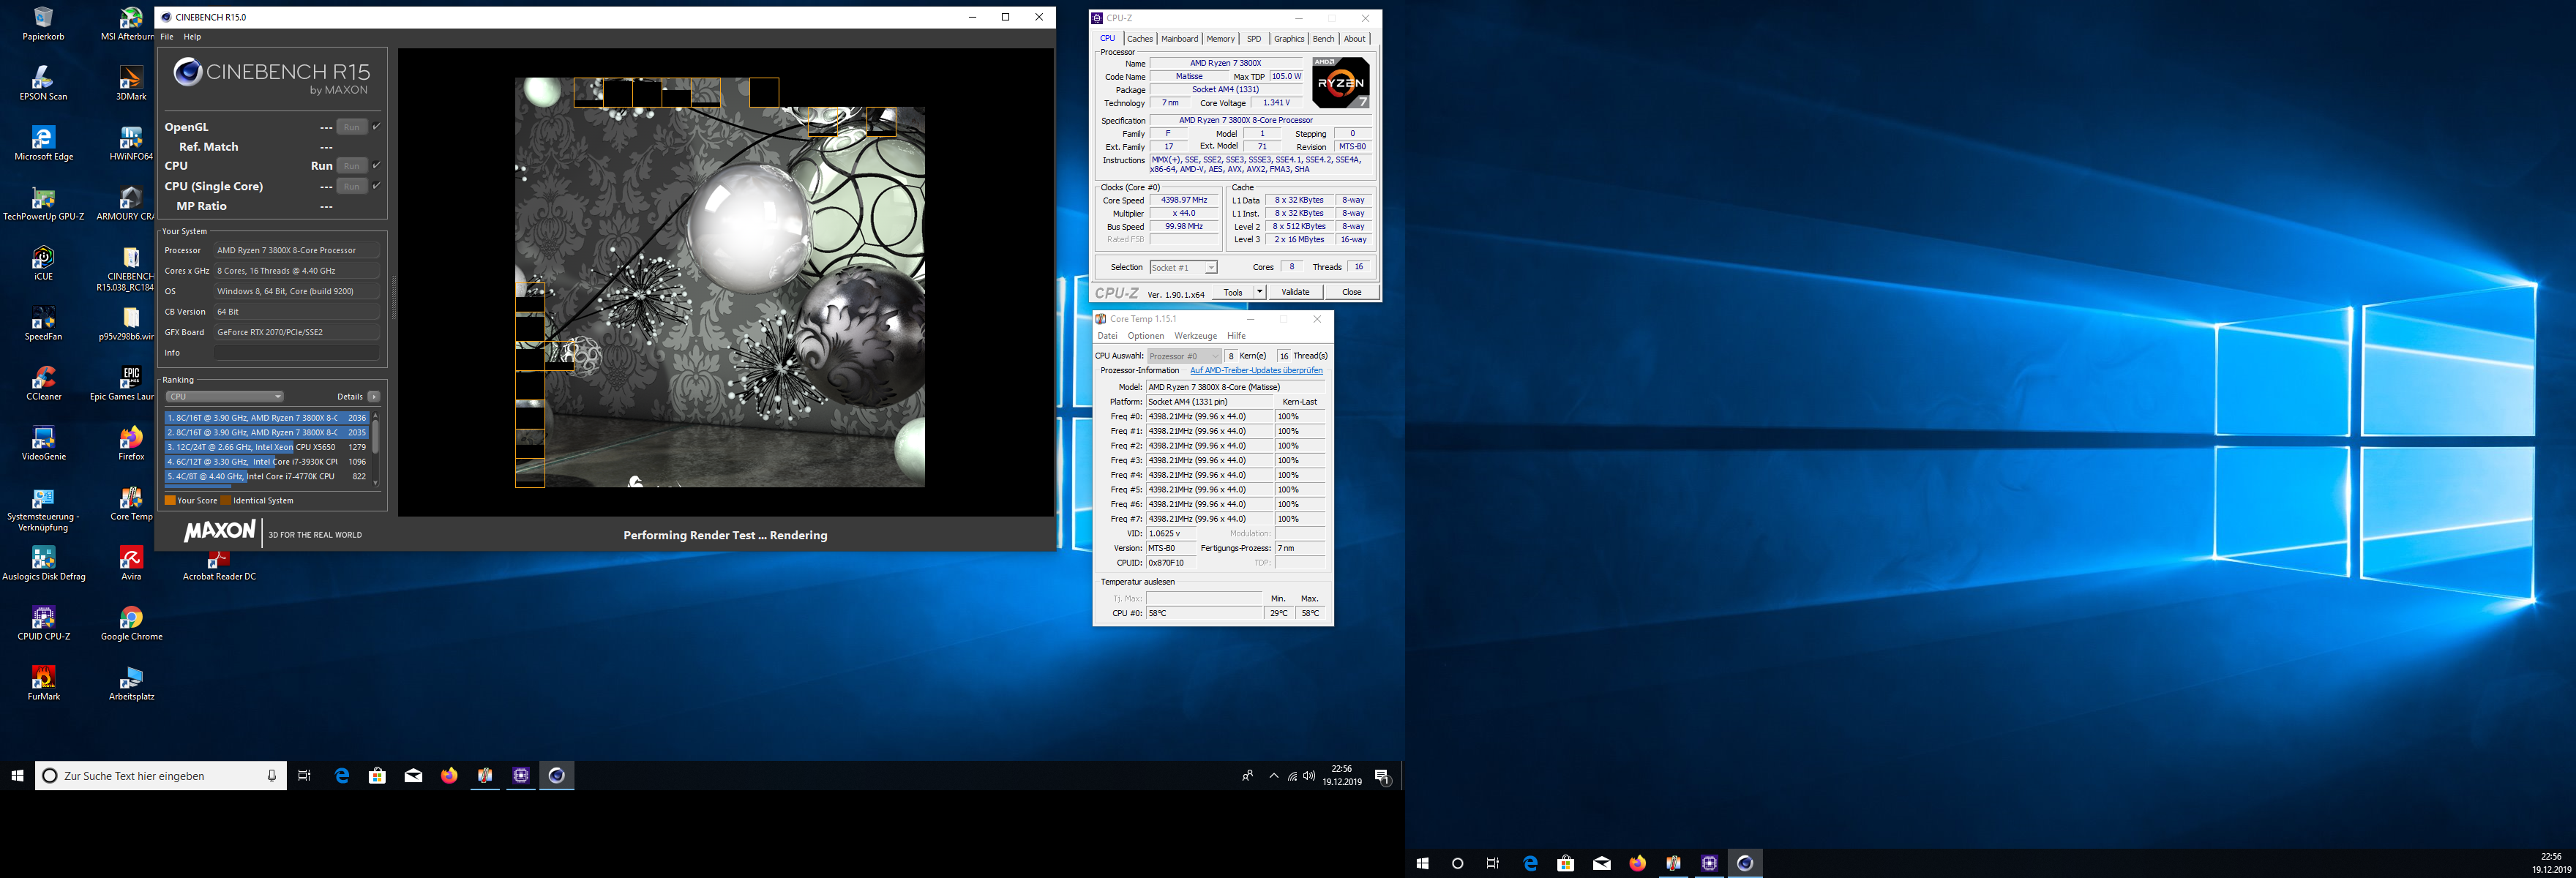Click the Validate button in CPU-Z
Screen dimensions: 2576x878
point(1295,292)
